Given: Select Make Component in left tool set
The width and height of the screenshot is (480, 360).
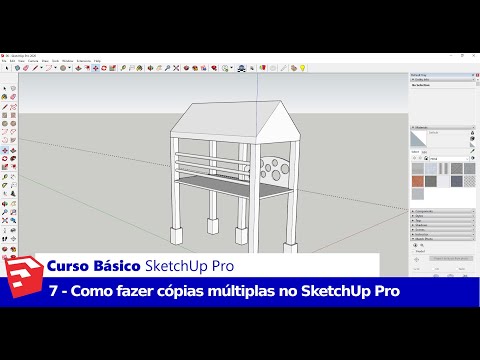Looking at the screenshot, I should pos(13,88).
